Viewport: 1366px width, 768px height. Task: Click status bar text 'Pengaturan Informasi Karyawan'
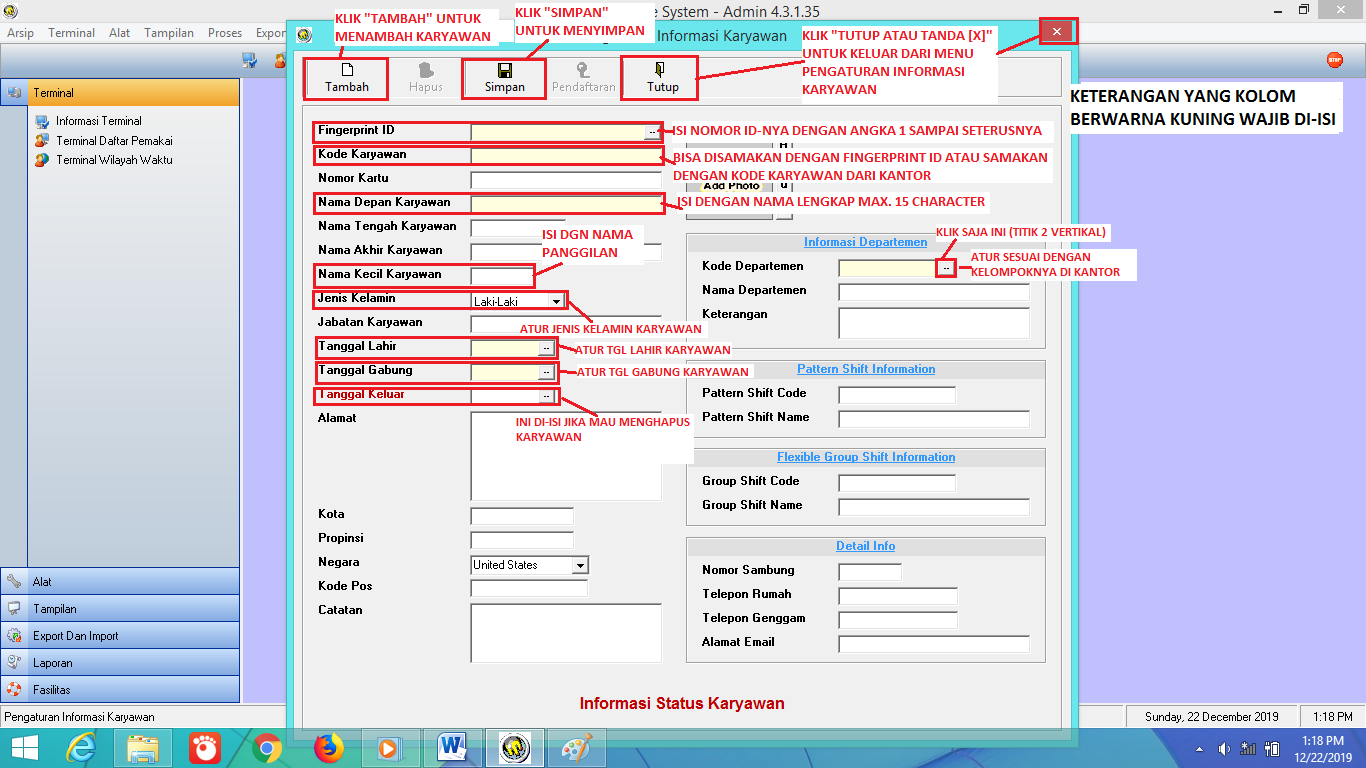pos(80,717)
